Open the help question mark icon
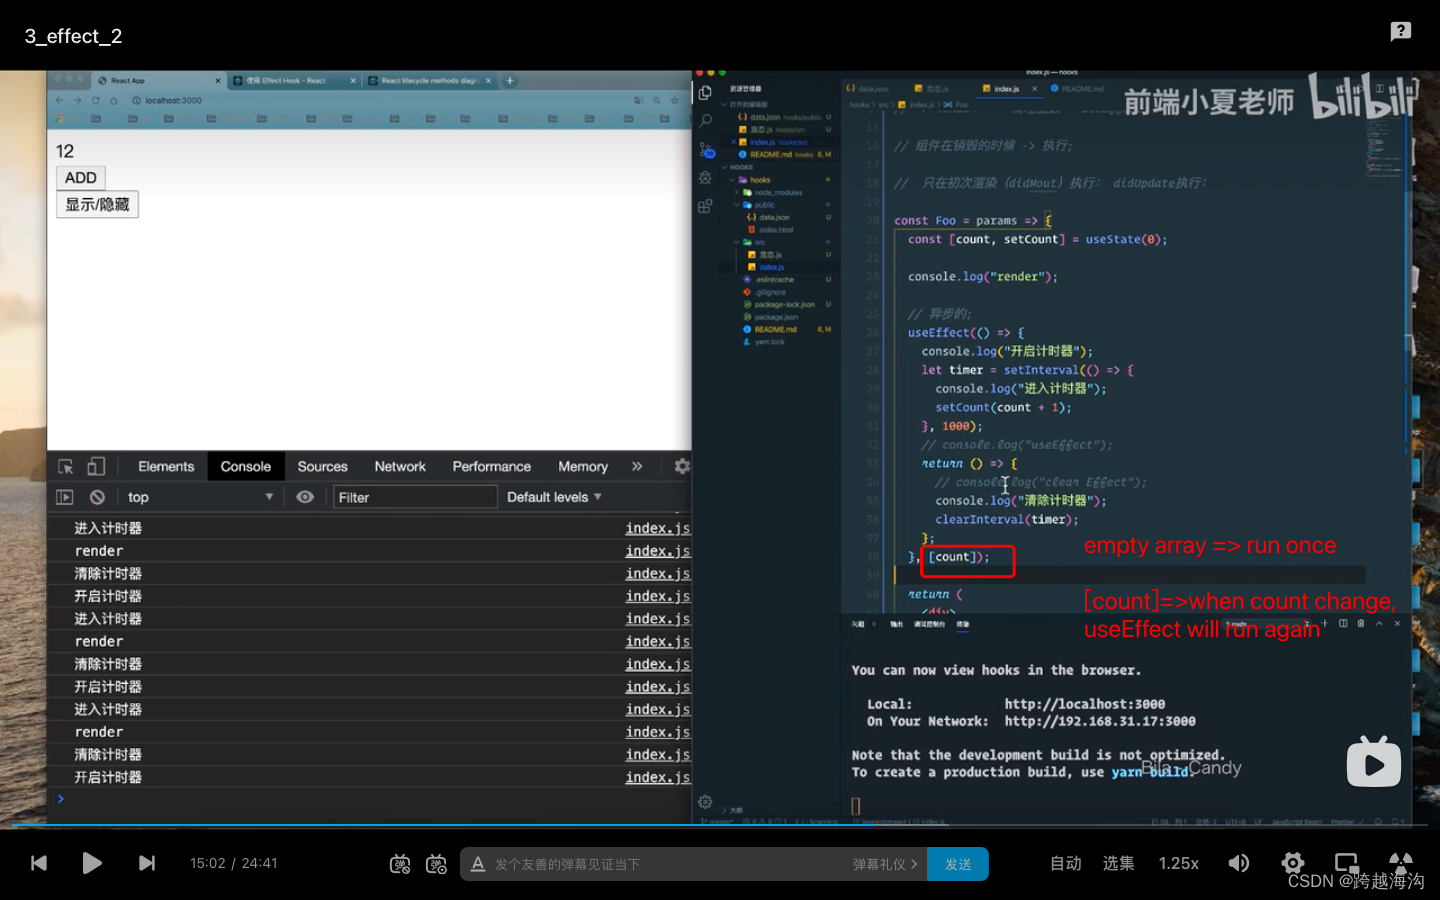1440x900 pixels. click(1401, 31)
